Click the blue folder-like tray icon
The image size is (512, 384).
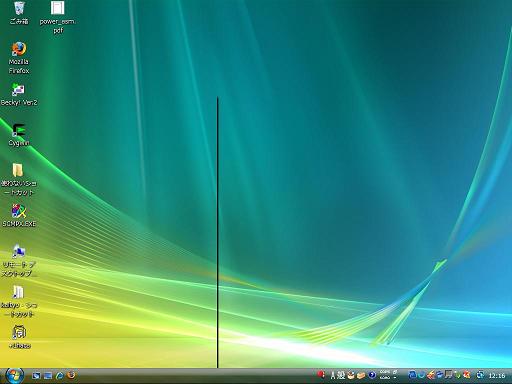440,375
